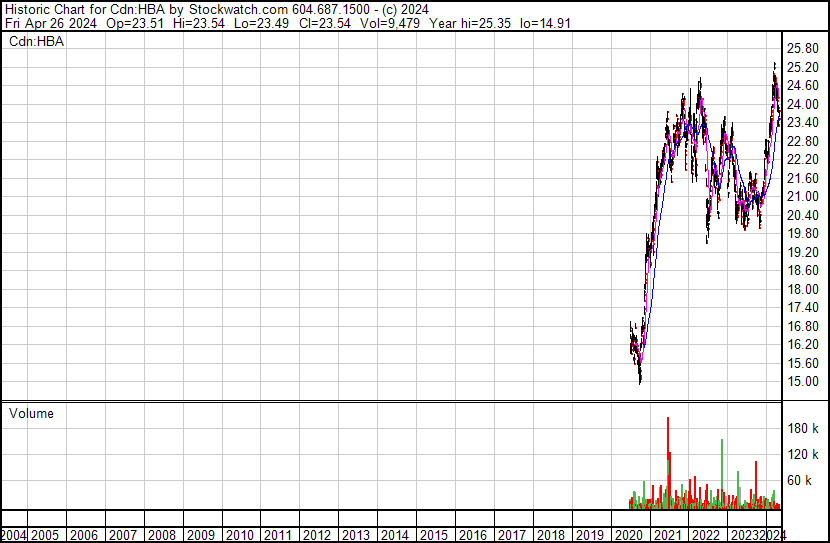Click the 25.80 price axis label
The image size is (830, 543).
click(803, 48)
